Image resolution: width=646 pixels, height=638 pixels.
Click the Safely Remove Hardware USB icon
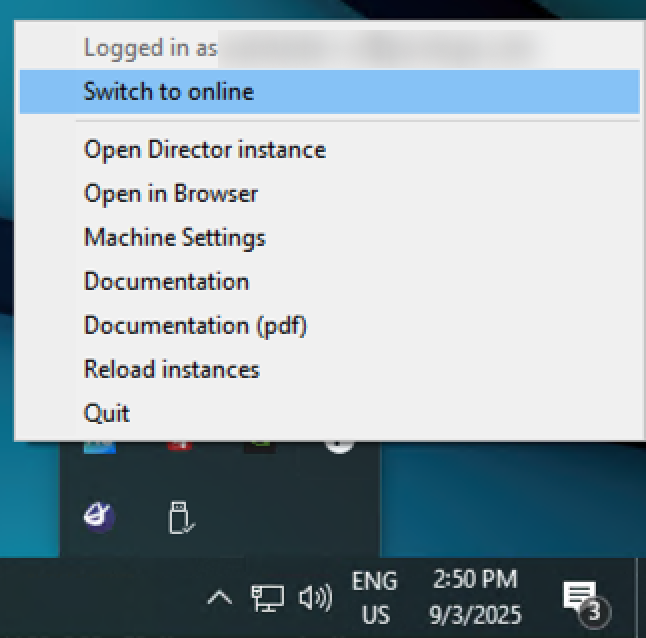coord(180,518)
